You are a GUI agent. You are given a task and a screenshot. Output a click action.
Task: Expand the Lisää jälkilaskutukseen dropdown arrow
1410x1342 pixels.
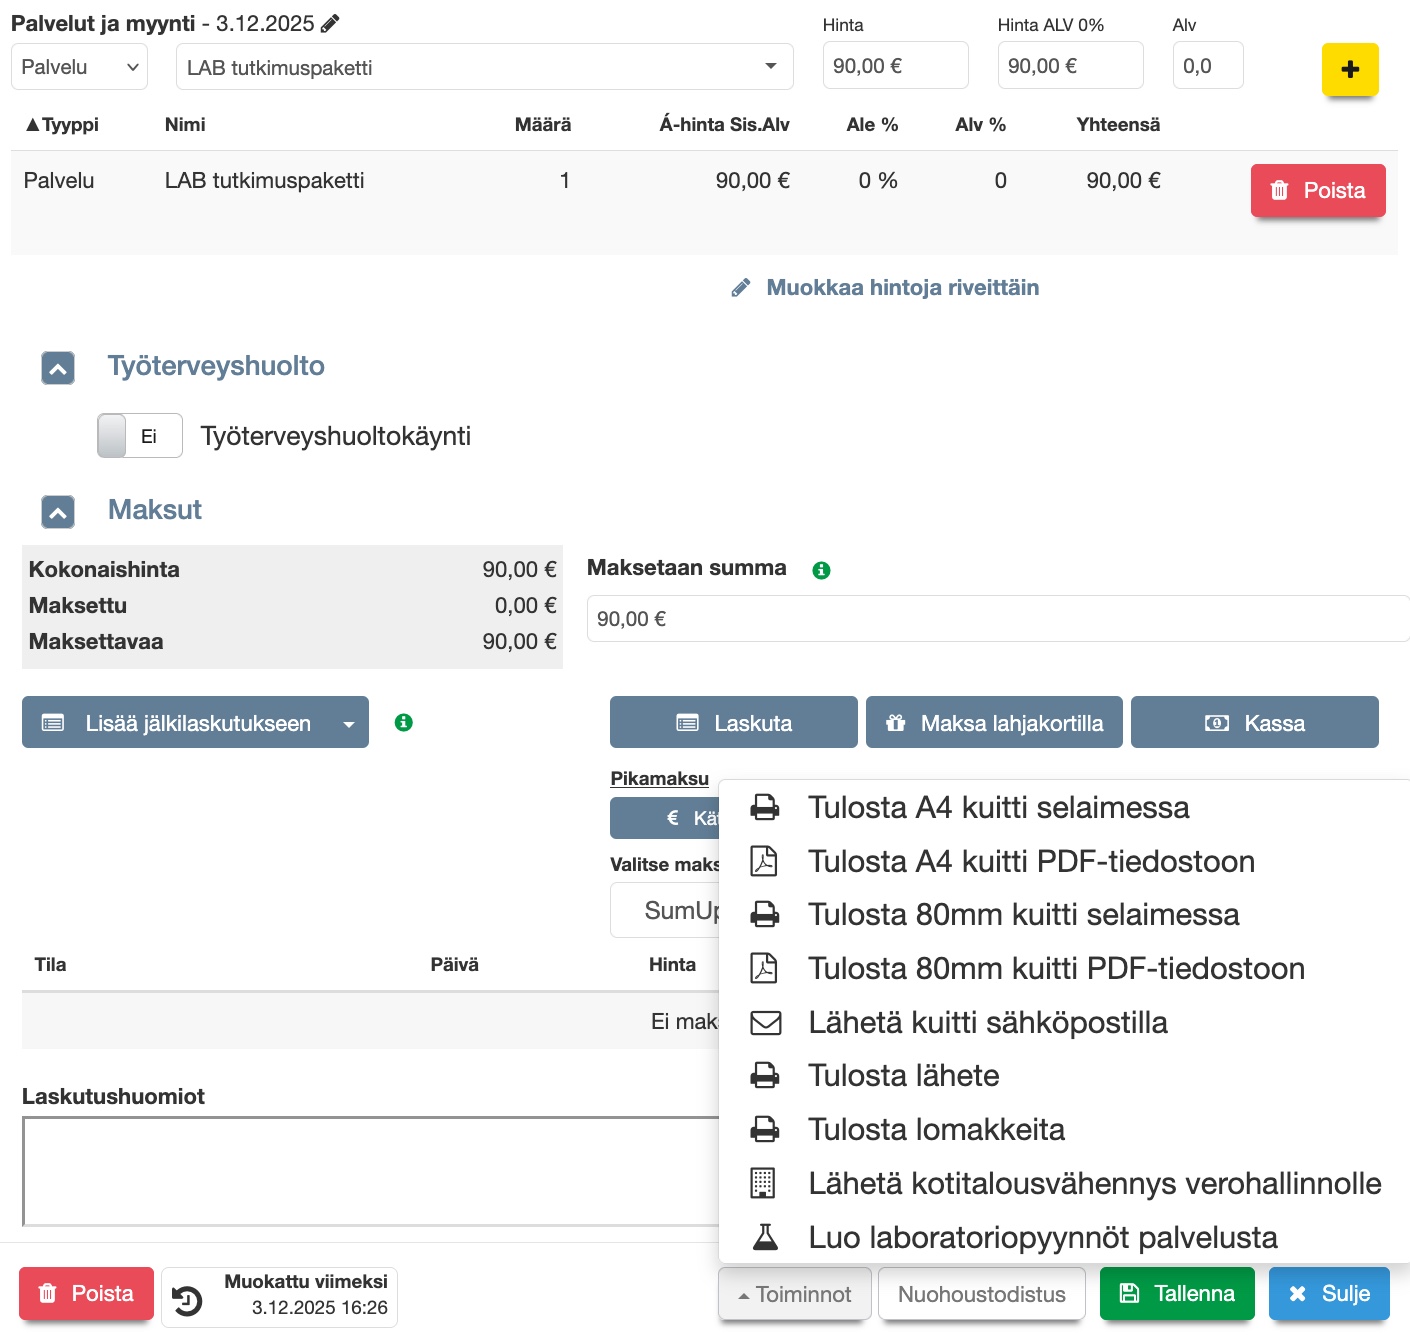349,724
